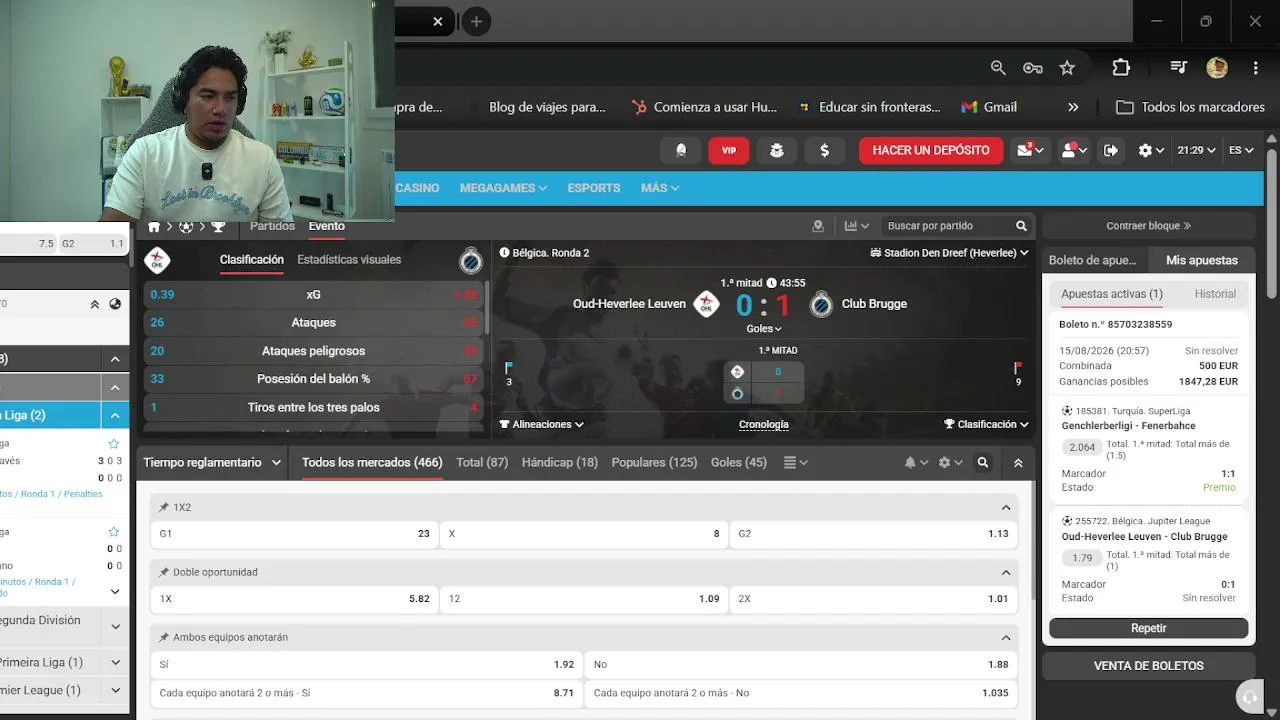
Task: Click the mascot icon next to VIP
Action: (x=776, y=150)
